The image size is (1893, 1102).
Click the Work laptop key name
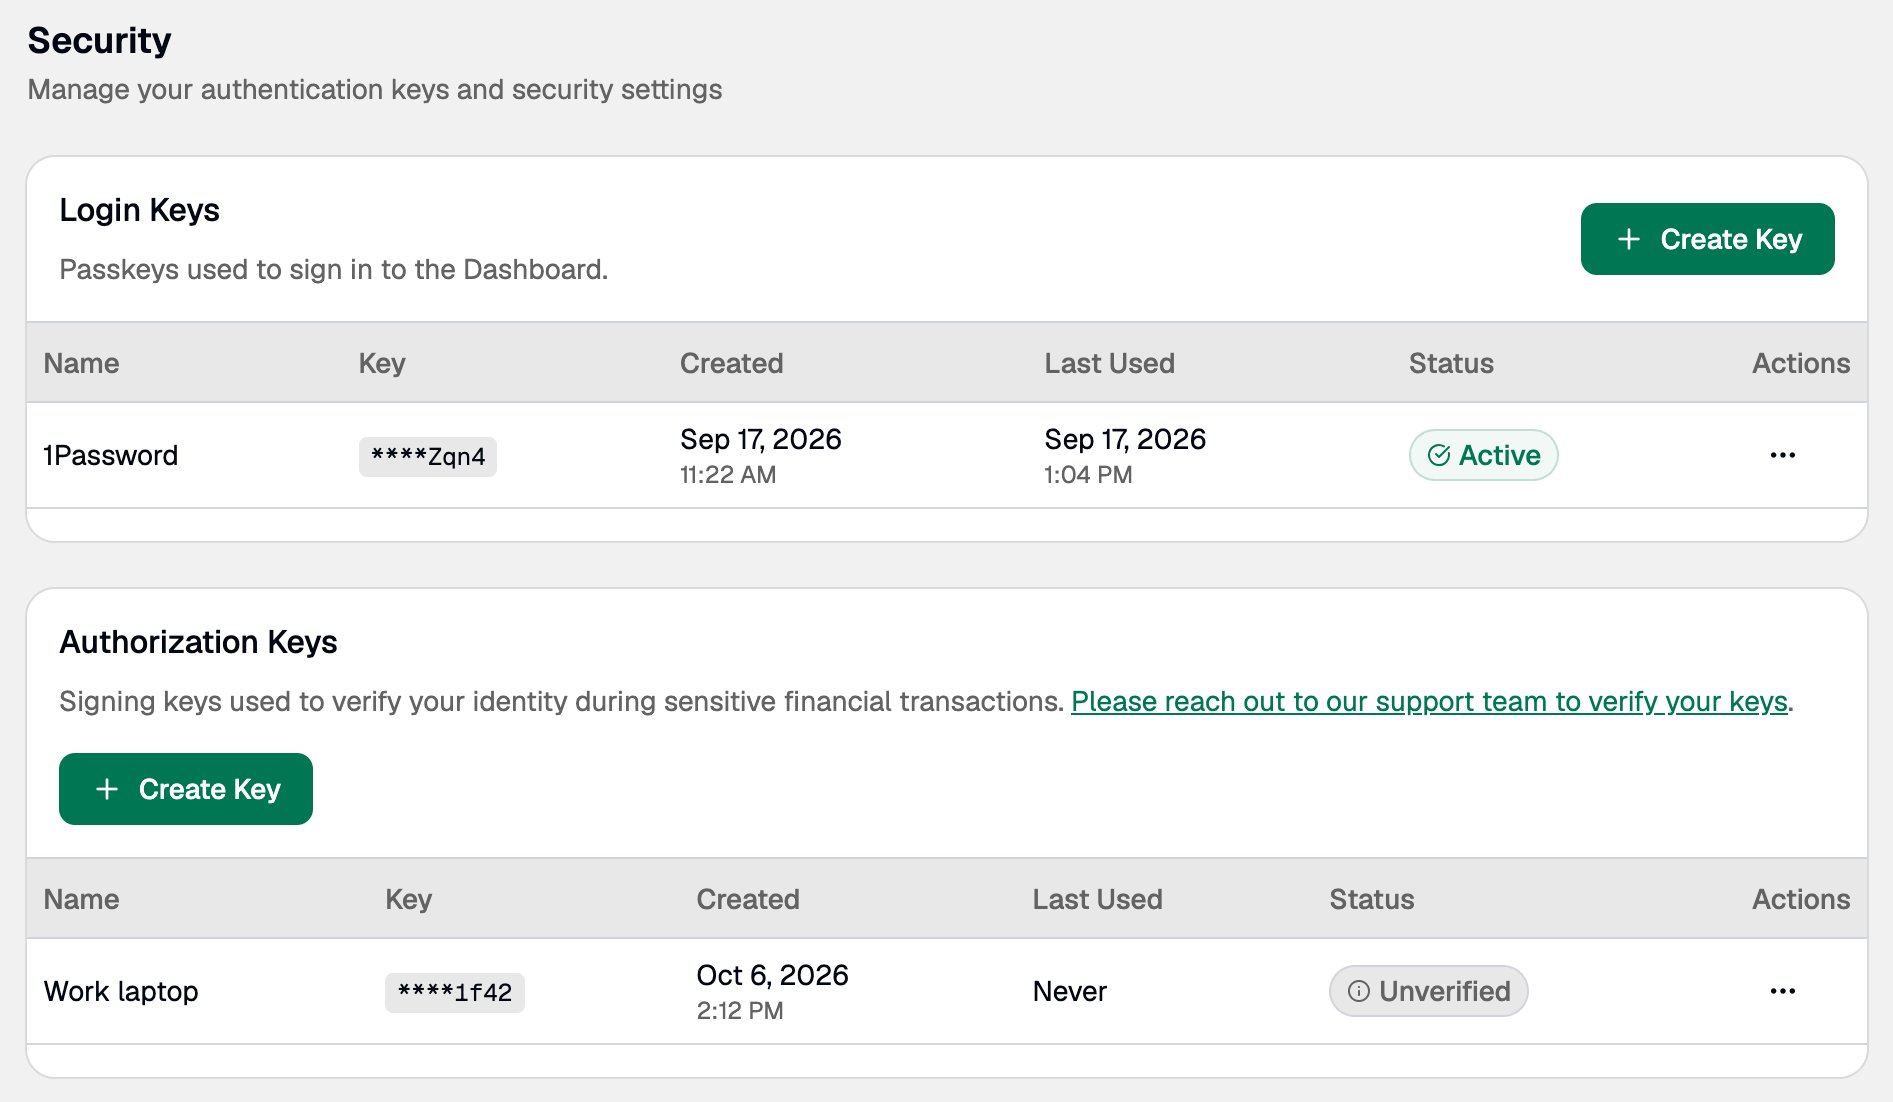pyautogui.click(x=121, y=991)
